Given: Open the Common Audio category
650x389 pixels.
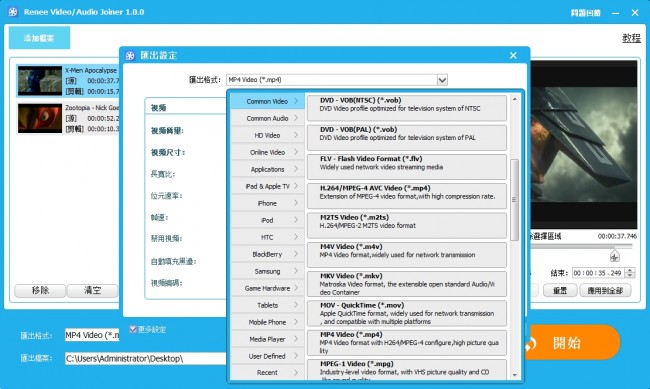Looking at the screenshot, I should (267, 118).
